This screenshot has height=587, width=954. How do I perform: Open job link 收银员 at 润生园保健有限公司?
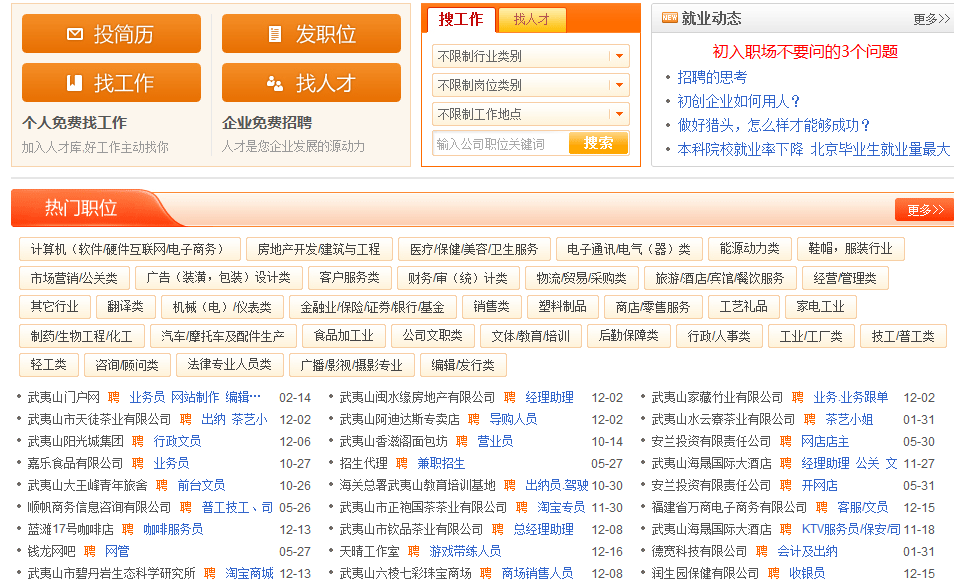807,573
